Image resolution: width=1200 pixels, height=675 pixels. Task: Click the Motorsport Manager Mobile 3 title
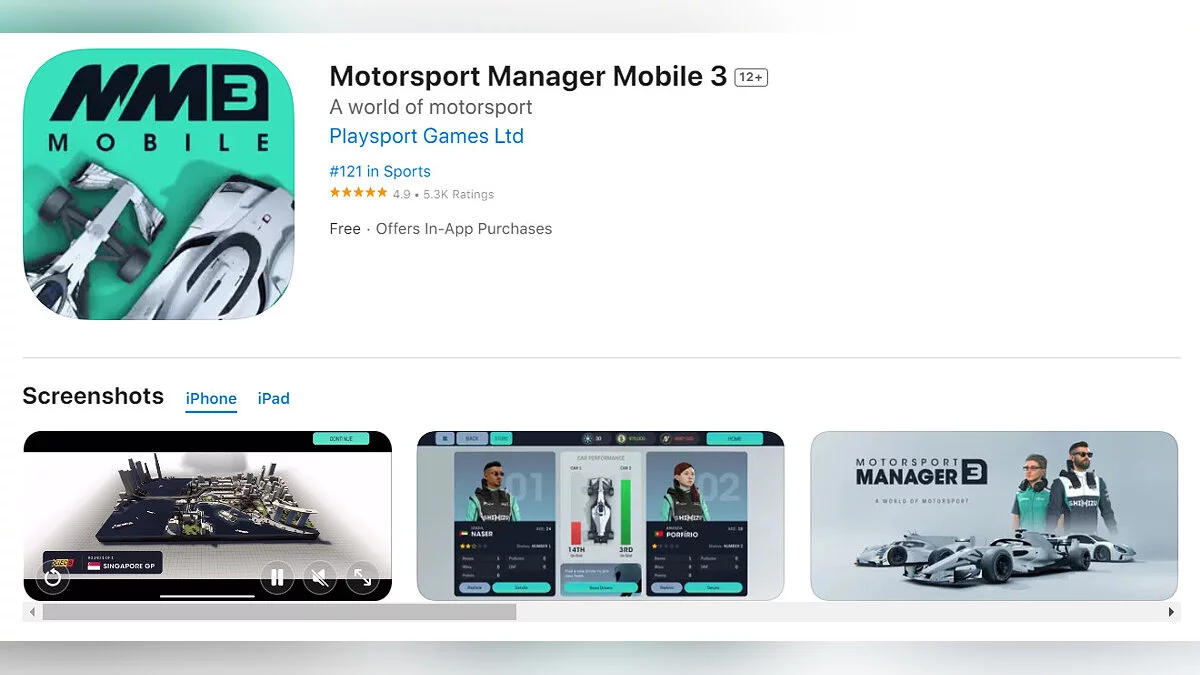528,76
